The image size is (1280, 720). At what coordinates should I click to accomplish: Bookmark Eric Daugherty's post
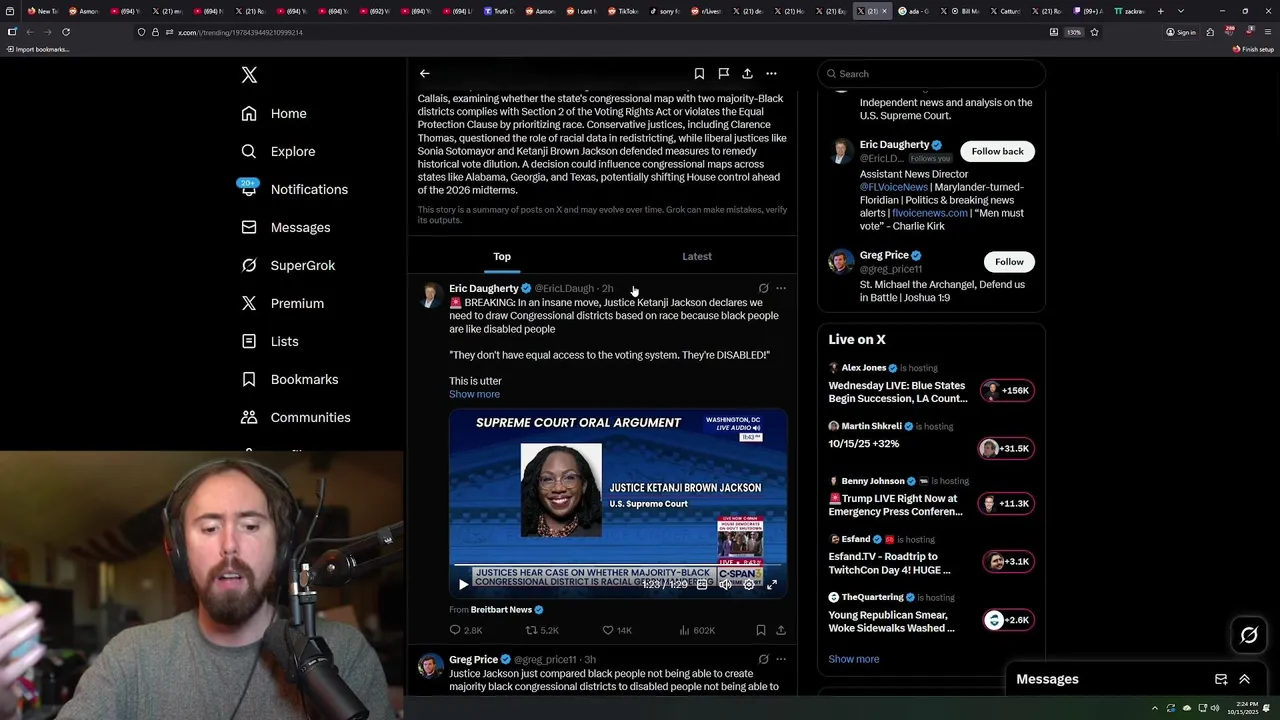click(x=761, y=631)
